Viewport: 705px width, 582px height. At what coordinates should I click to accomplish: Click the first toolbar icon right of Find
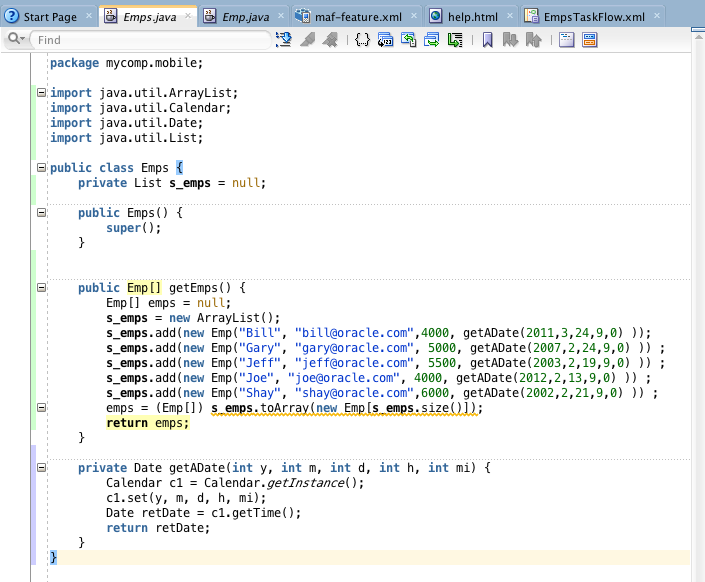tap(283, 40)
